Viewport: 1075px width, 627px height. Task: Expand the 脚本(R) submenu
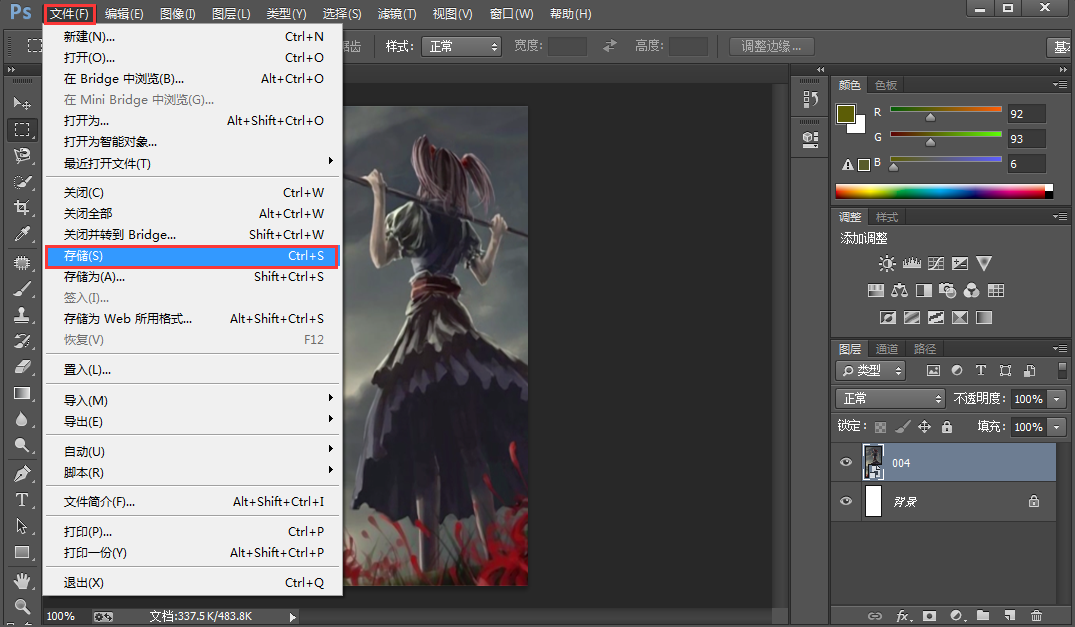[193, 473]
